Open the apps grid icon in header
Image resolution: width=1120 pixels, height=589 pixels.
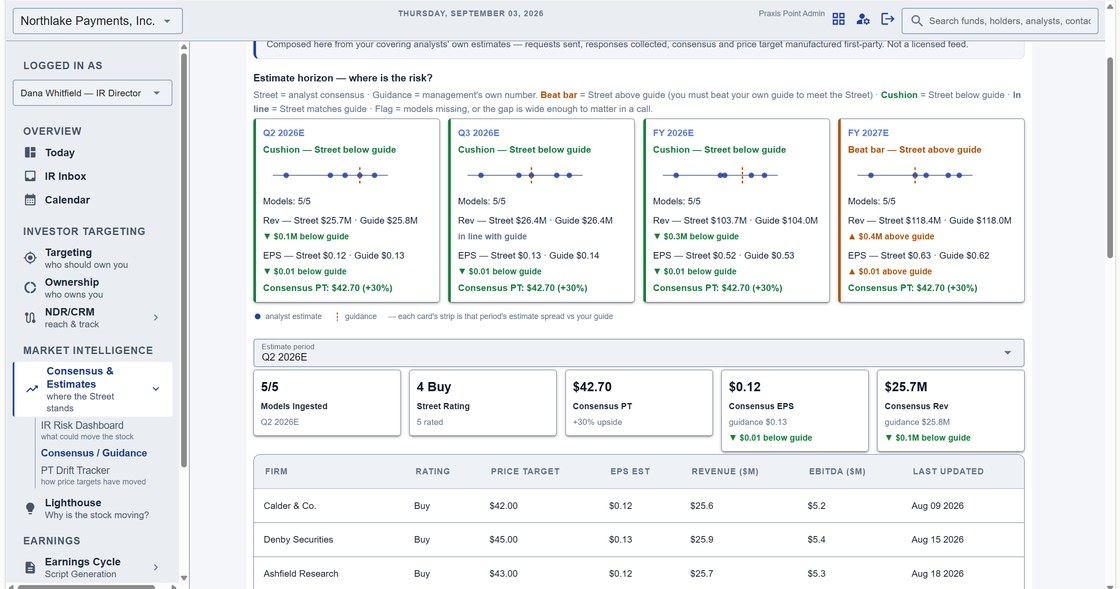point(839,19)
